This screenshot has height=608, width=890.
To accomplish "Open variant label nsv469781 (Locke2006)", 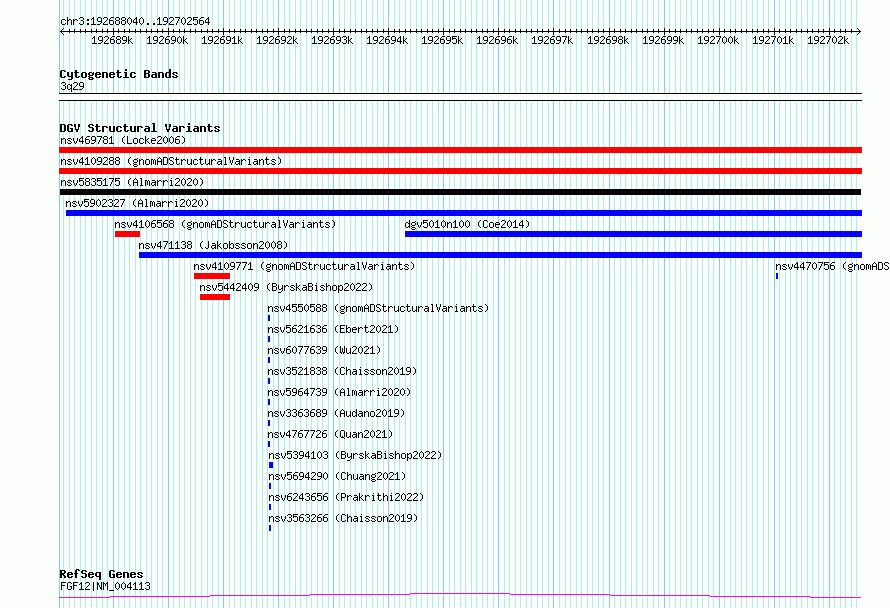I will point(123,140).
